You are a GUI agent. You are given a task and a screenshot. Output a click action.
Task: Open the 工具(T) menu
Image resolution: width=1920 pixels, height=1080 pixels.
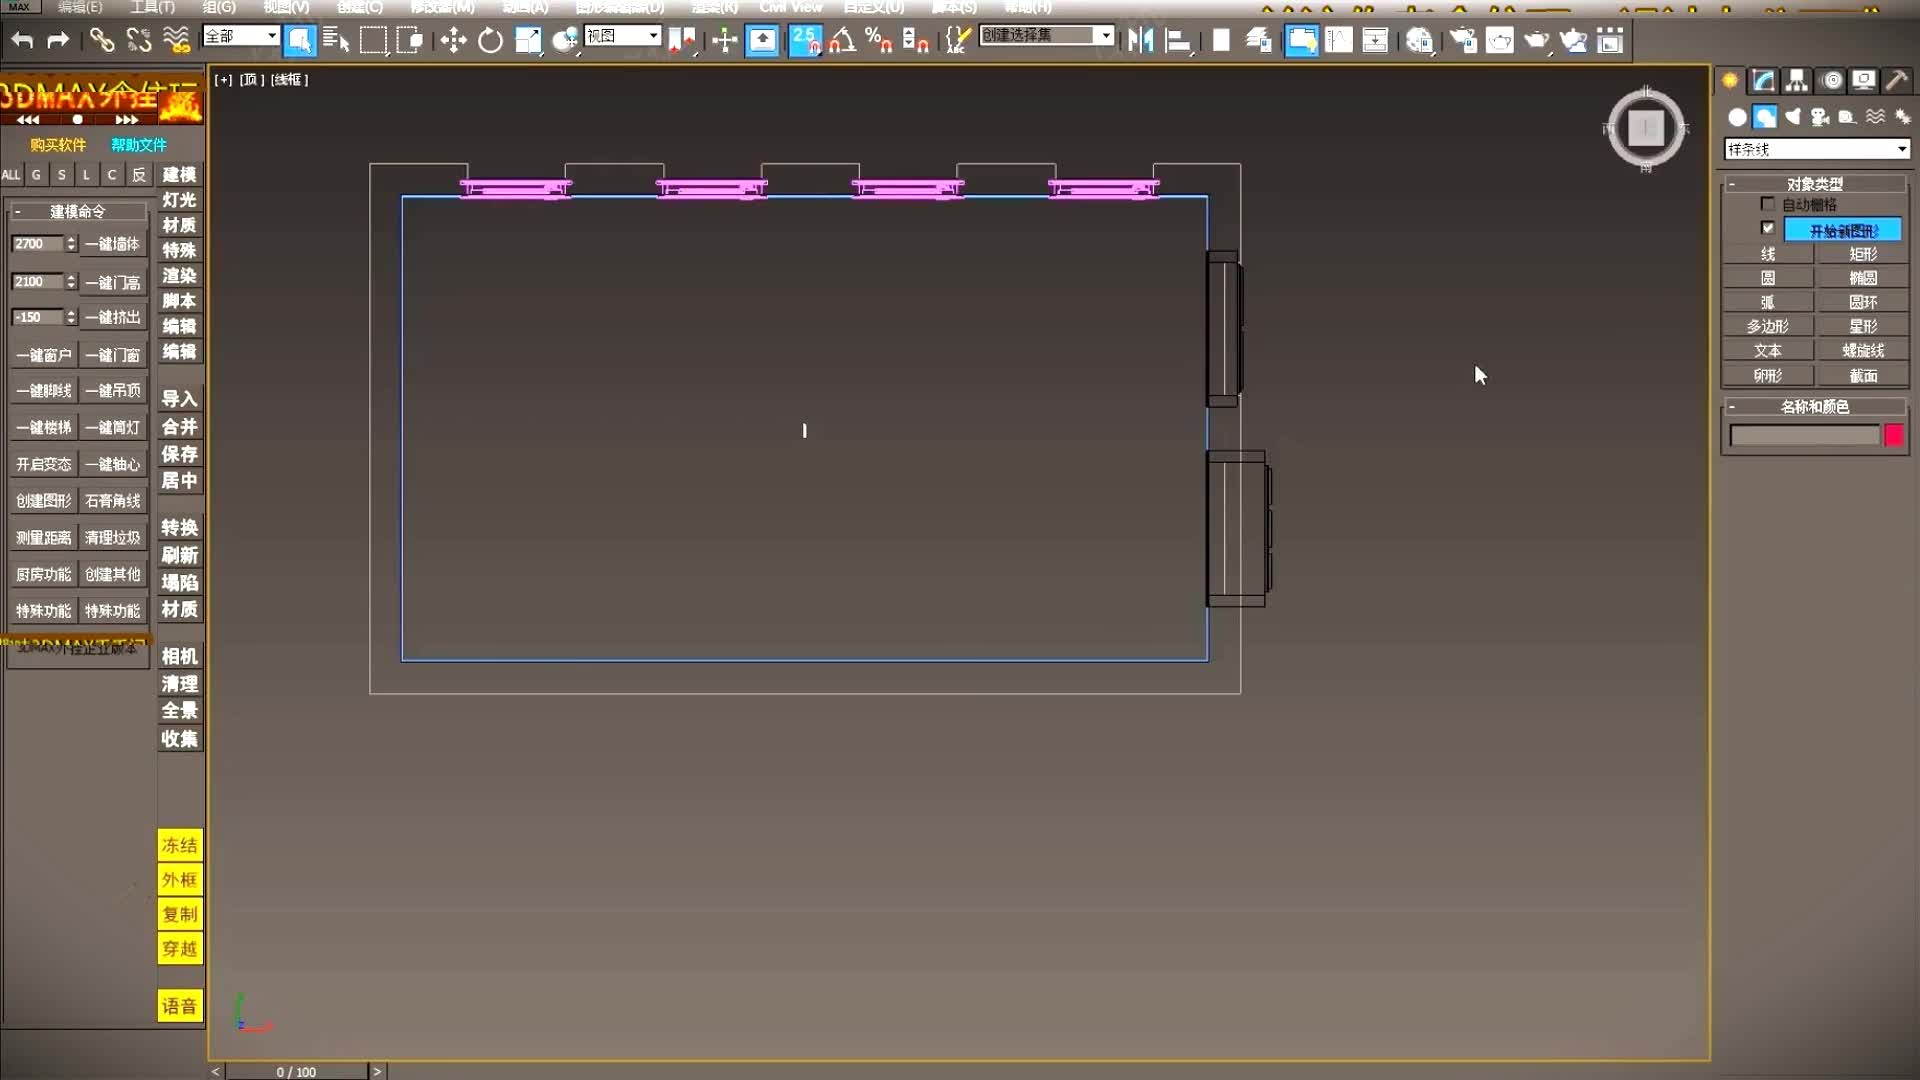click(x=152, y=7)
